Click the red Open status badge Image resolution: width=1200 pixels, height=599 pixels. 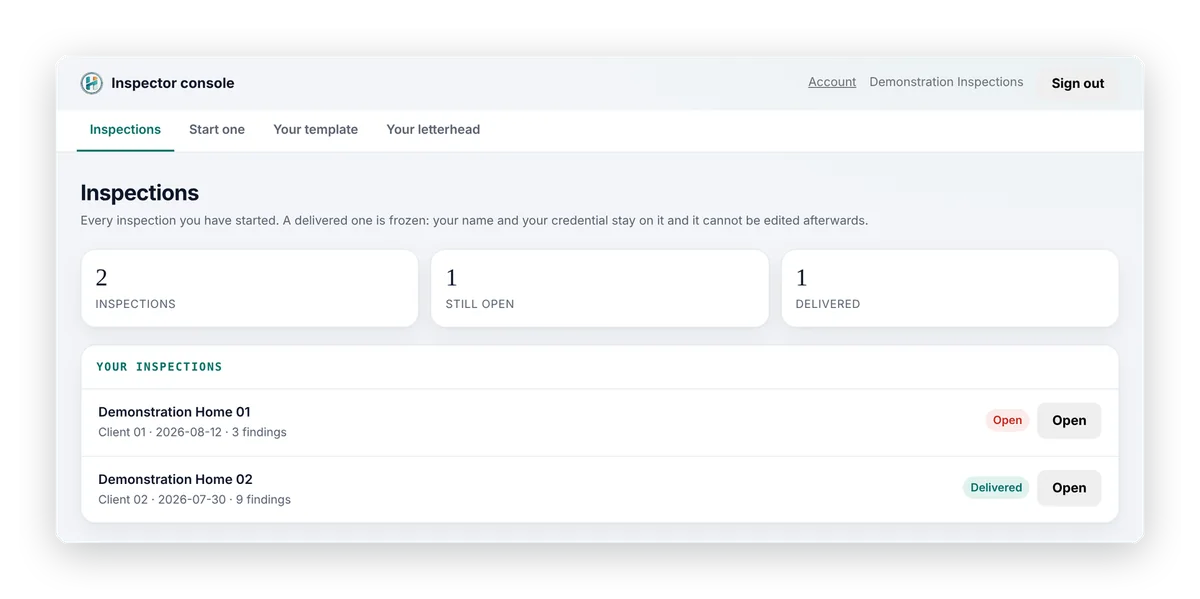coord(1007,420)
